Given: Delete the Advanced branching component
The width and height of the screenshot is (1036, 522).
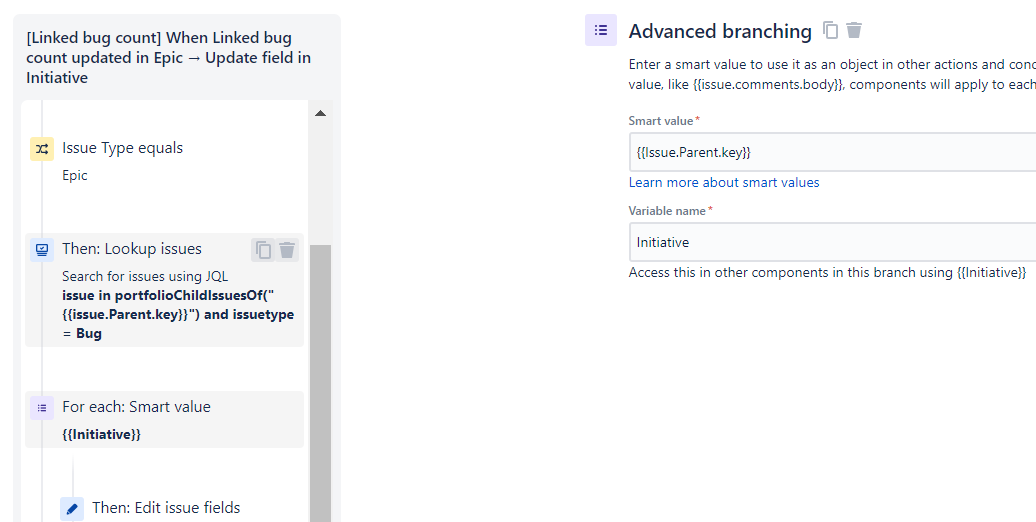Looking at the screenshot, I should (854, 30).
